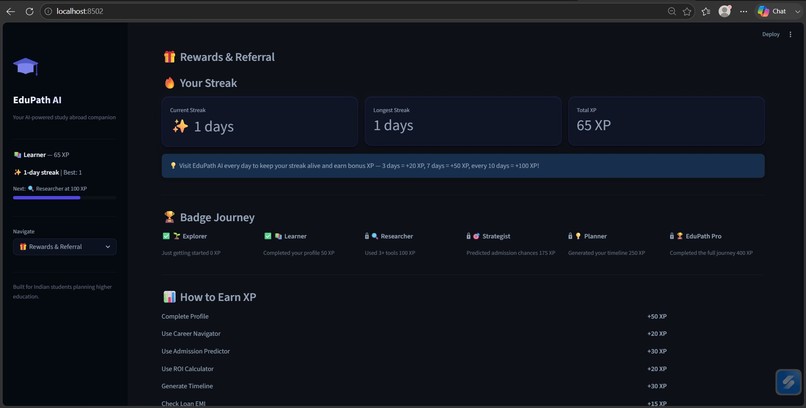This screenshot has height=408, width=806.
Task: Click the green checkmark on Learner badge
Action: point(268,236)
